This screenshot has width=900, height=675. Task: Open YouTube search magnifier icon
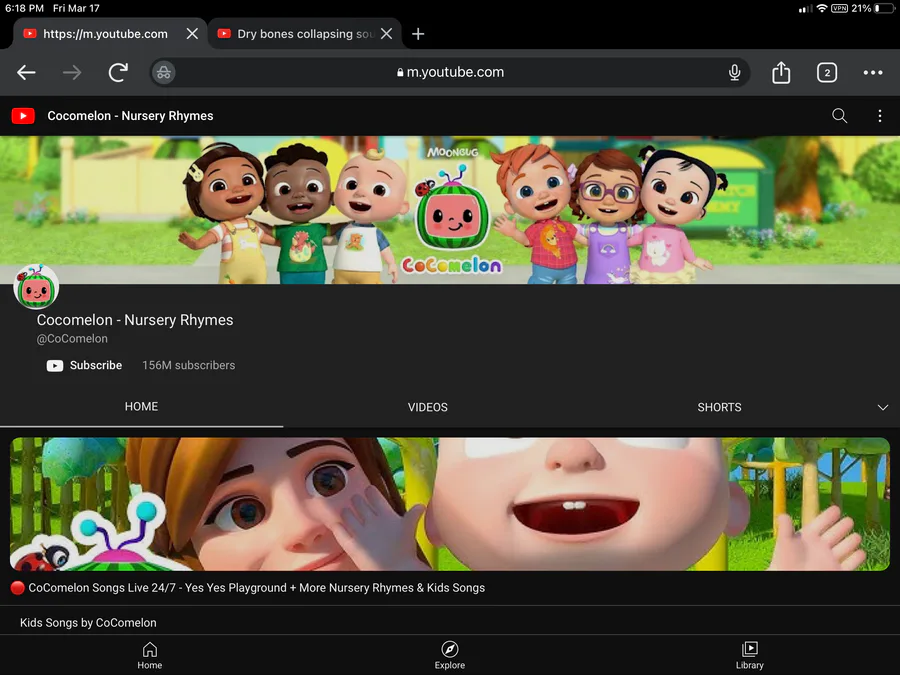(x=839, y=116)
